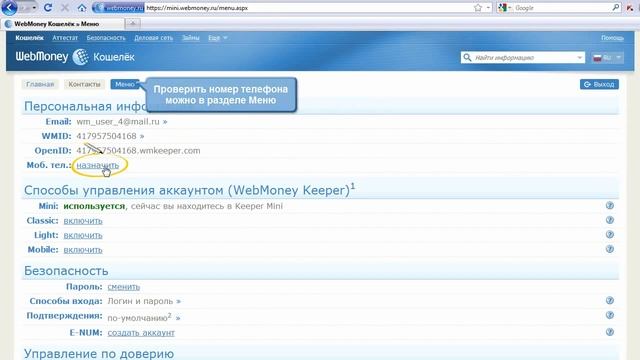Image resolution: width=640 pixels, height=360 pixels.
Task: Open the Деловая сеть menu item
Action: pyautogui.click(x=153, y=38)
